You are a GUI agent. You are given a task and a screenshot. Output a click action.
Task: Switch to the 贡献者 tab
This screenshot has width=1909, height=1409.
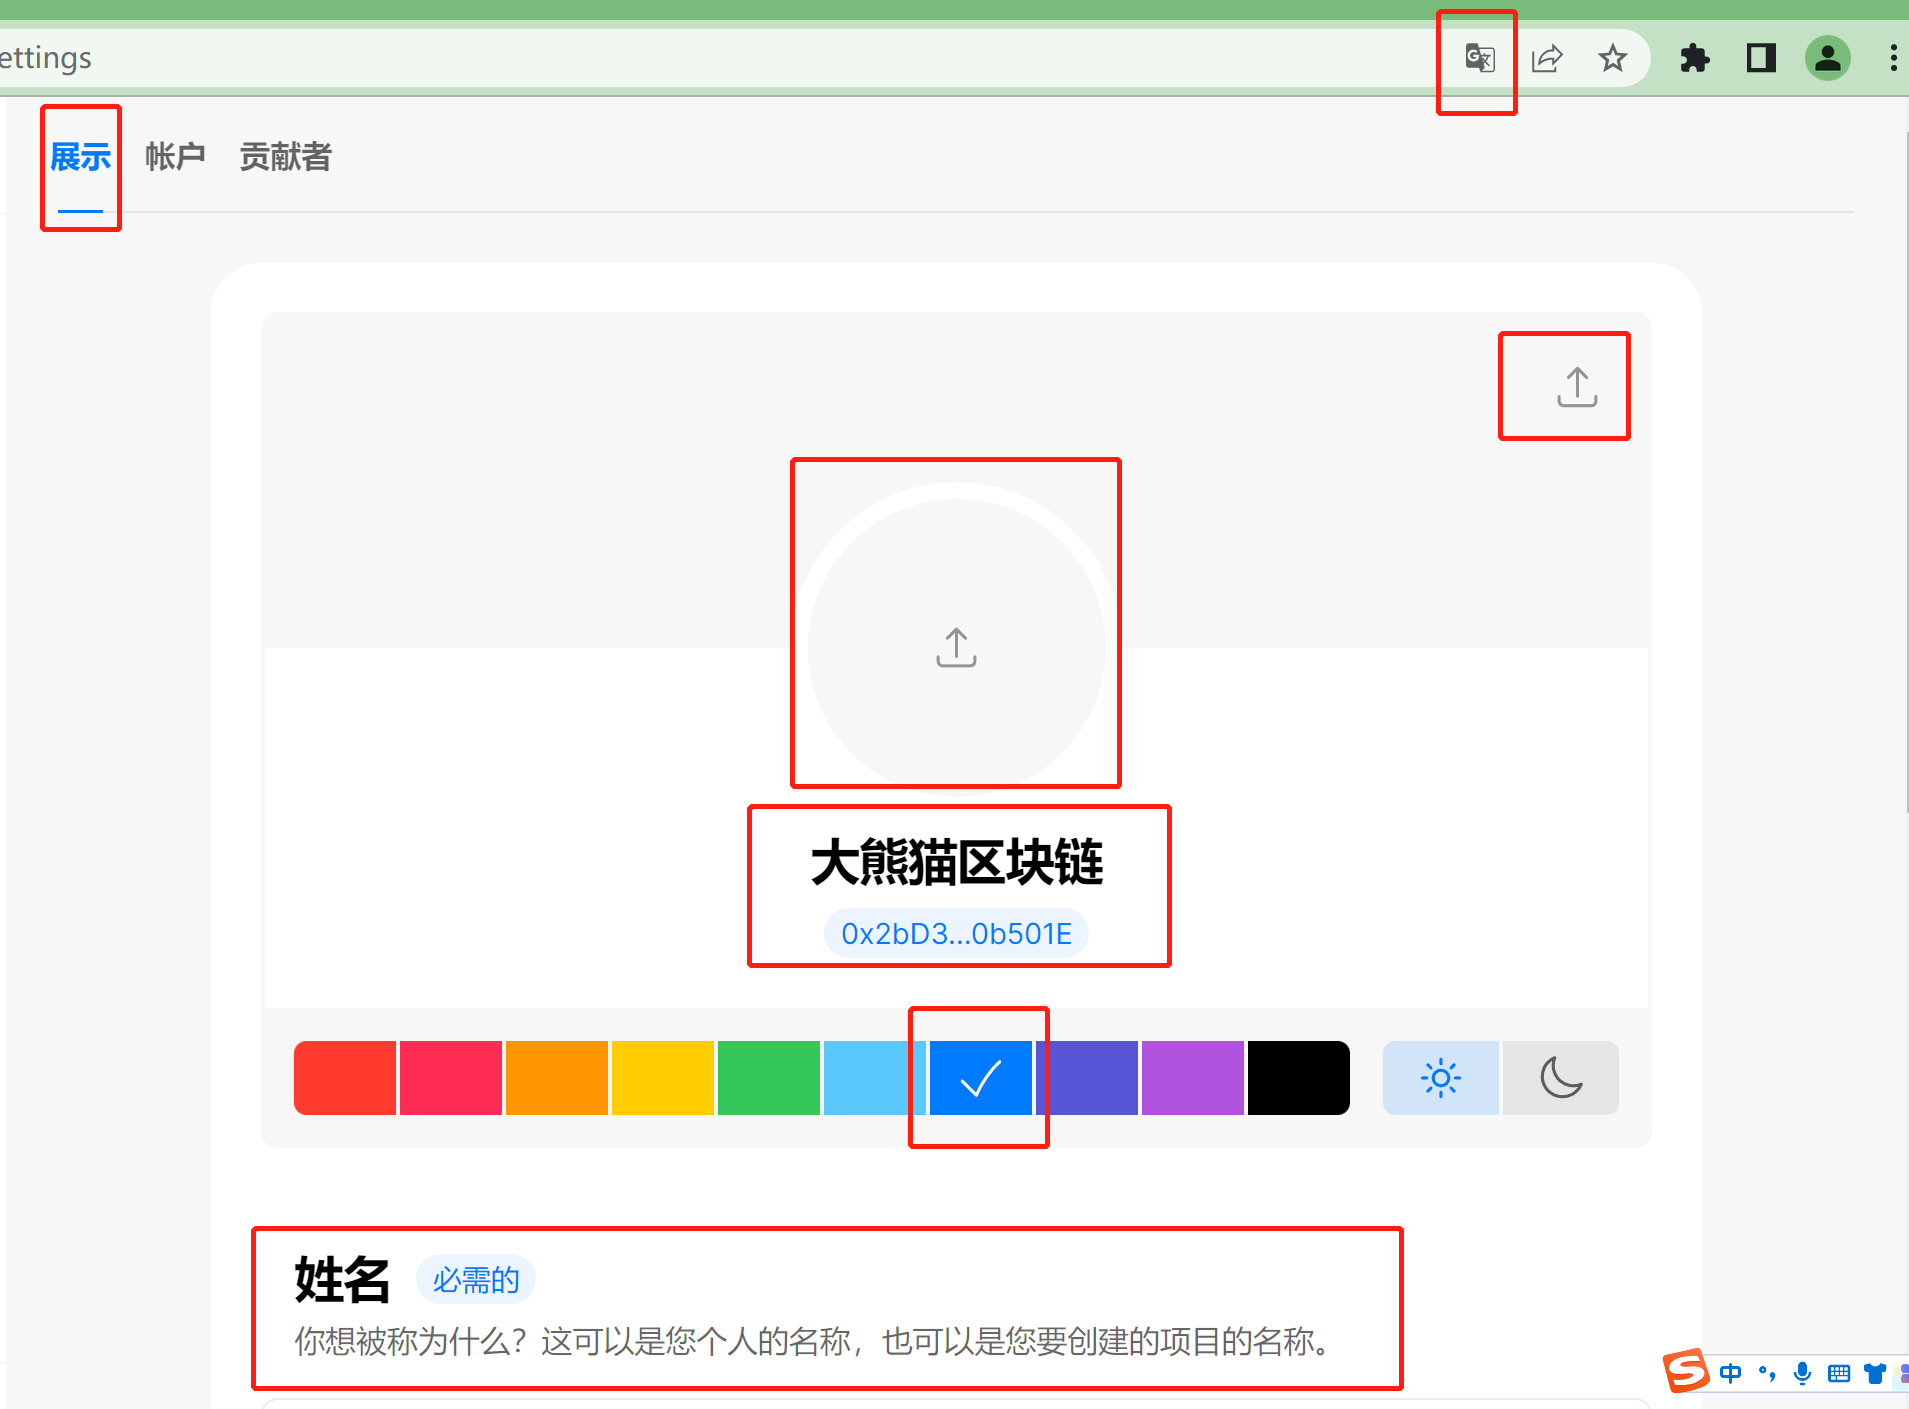[285, 157]
